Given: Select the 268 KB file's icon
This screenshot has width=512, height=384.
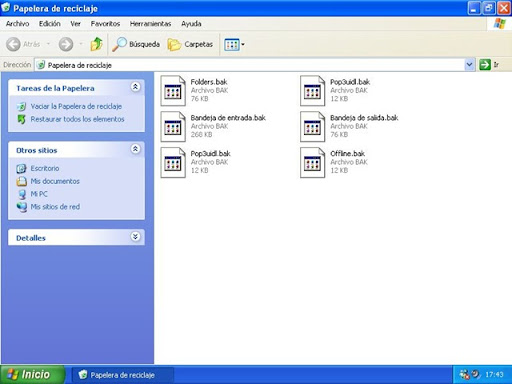Looking at the screenshot, I should [173, 126].
